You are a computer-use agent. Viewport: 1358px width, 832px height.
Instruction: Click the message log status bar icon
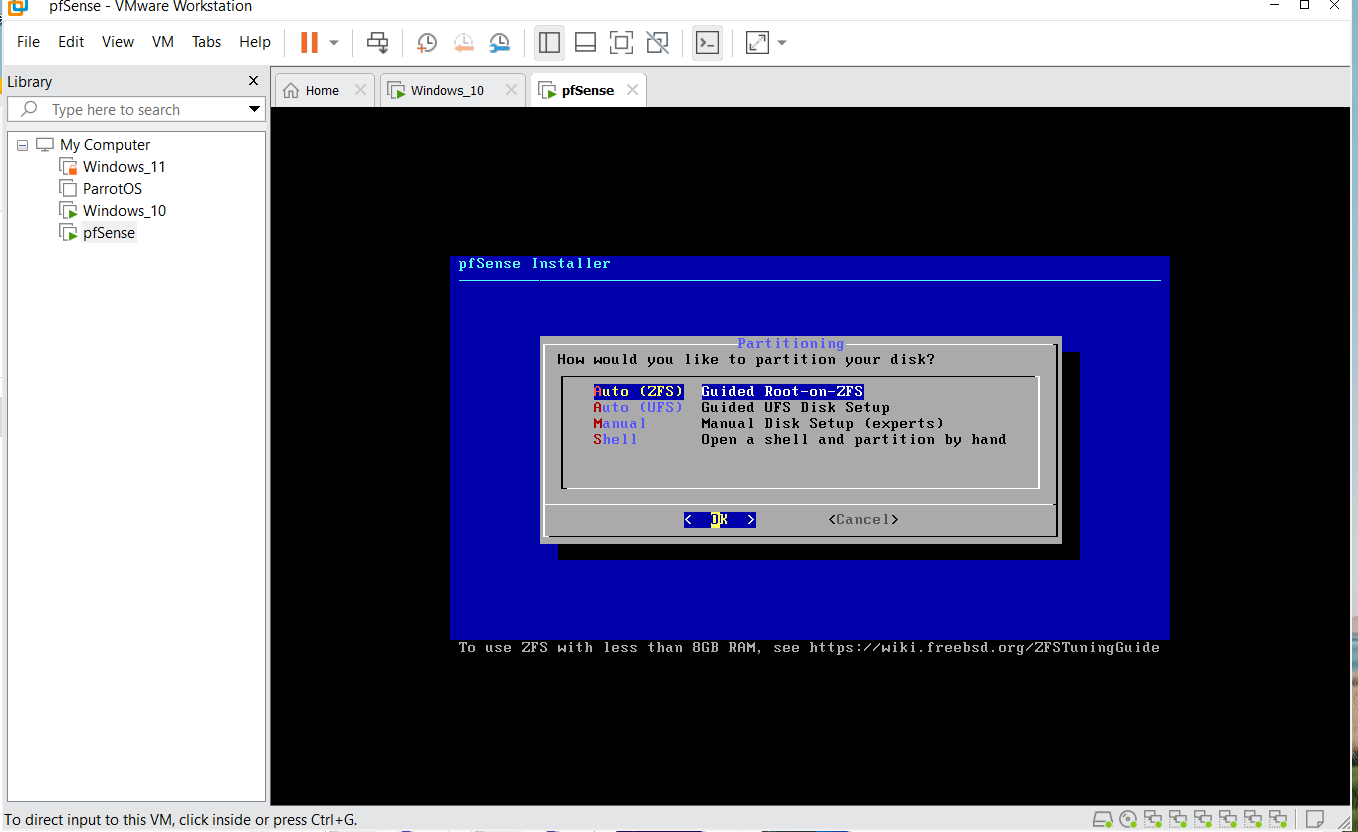point(1315,819)
